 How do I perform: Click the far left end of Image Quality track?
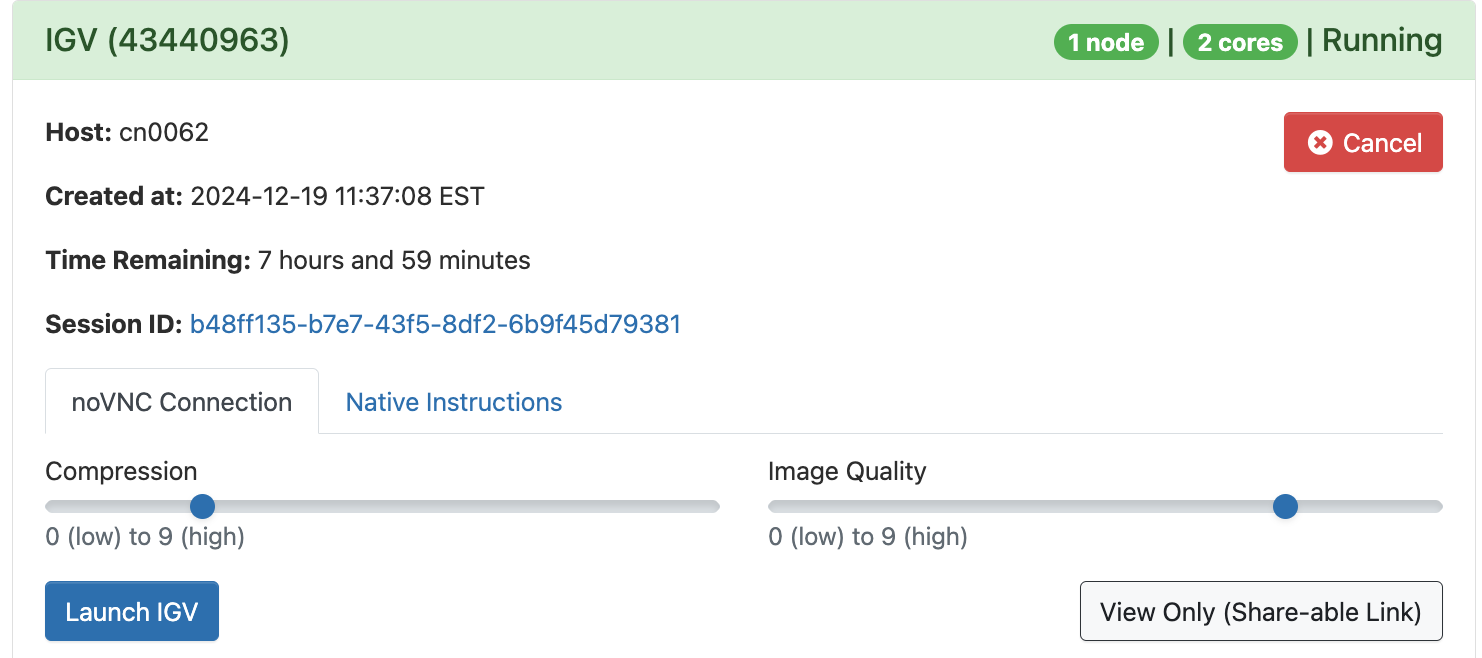tap(774, 506)
